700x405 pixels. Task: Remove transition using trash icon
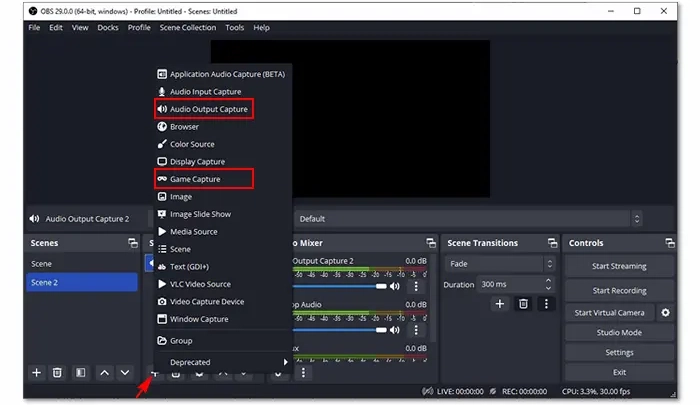pyautogui.click(x=523, y=304)
